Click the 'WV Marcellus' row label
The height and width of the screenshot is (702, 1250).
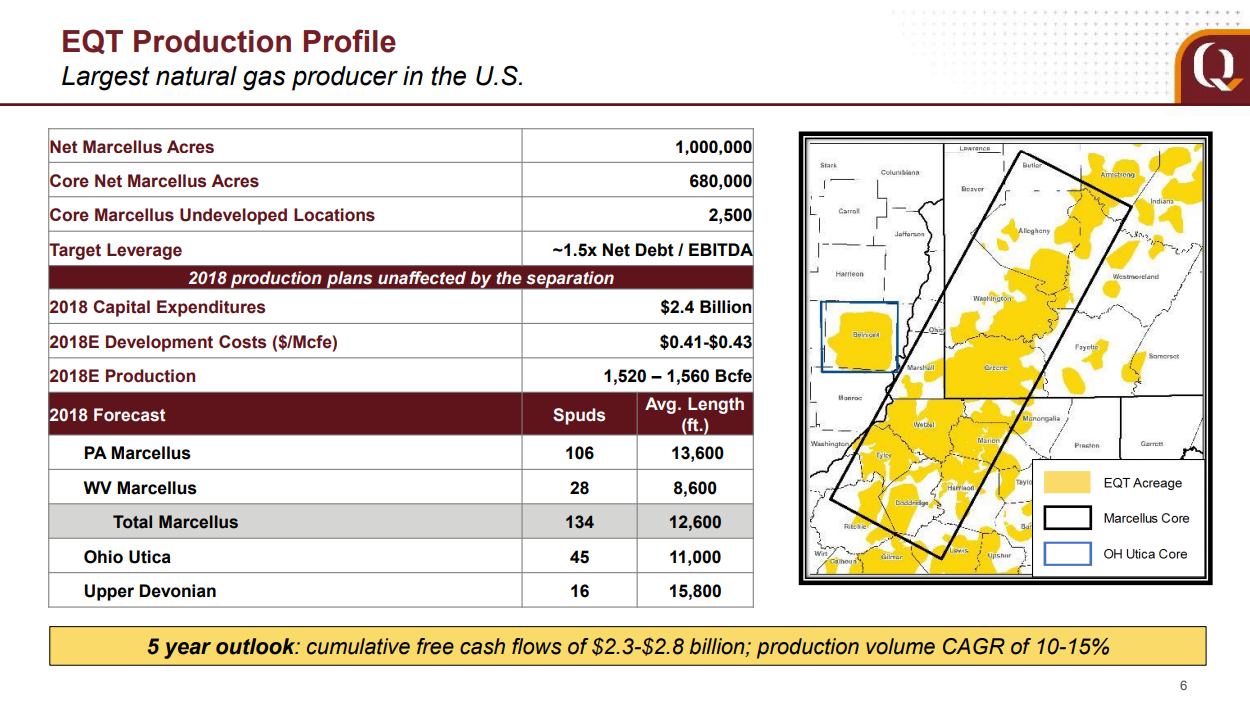(x=140, y=488)
